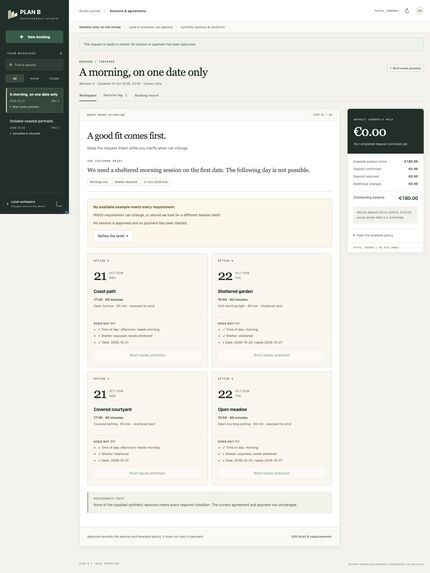Click the €0.00 deposit amount

coord(370,132)
